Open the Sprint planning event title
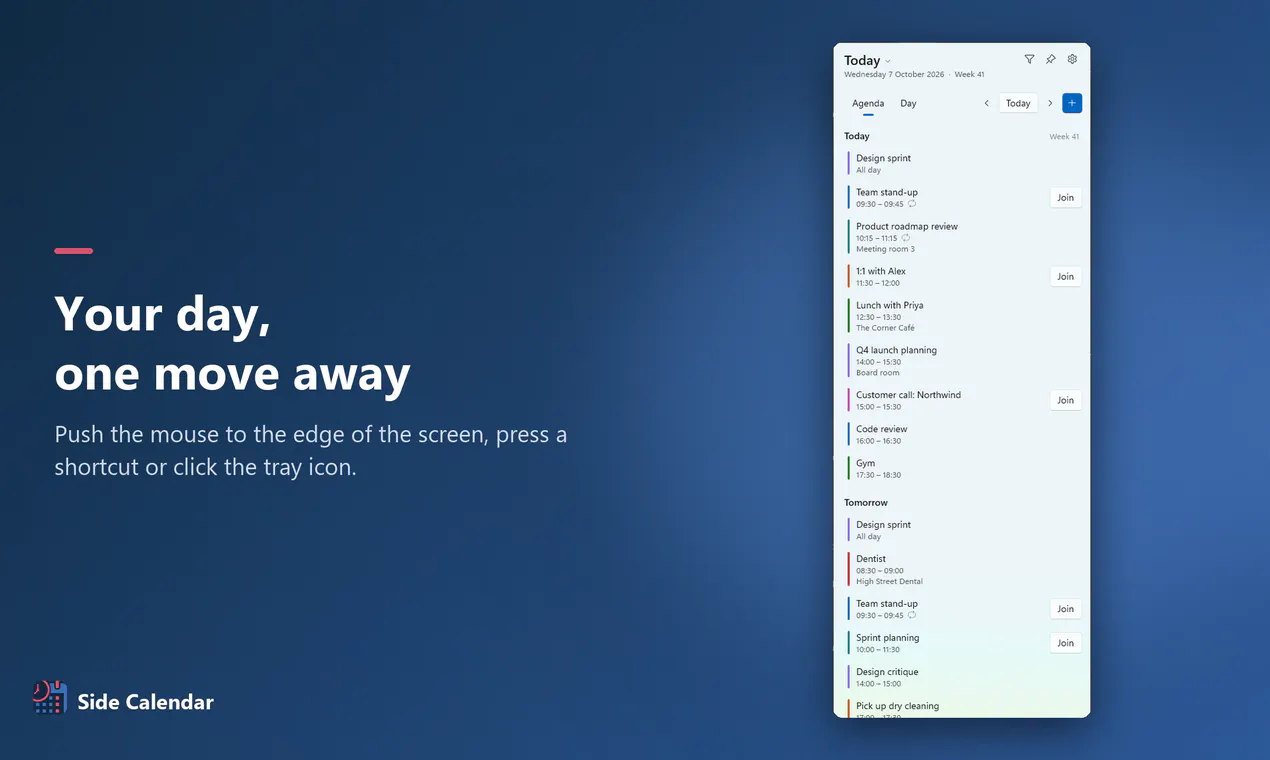Image resolution: width=1270 pixels, height=760 pixels. tap(888, 638)
